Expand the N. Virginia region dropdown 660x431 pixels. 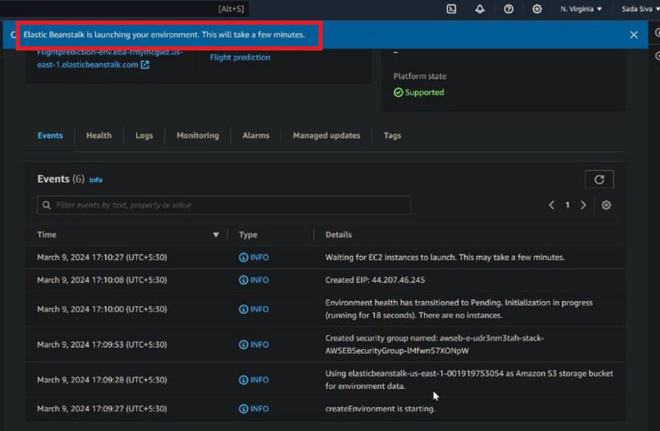click(x=581, y=9)
